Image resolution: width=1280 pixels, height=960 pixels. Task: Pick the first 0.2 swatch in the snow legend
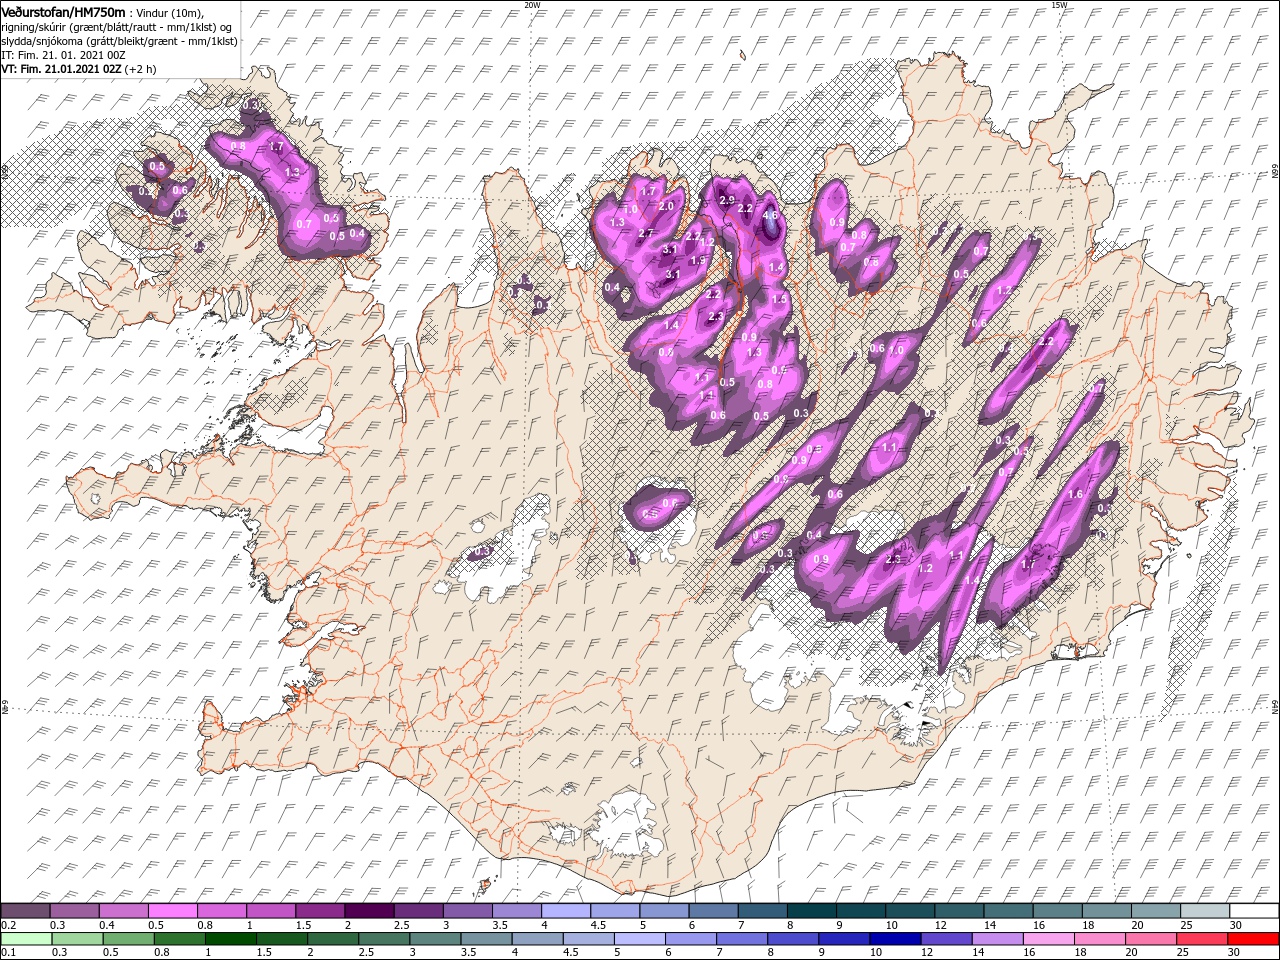(25, 910)
